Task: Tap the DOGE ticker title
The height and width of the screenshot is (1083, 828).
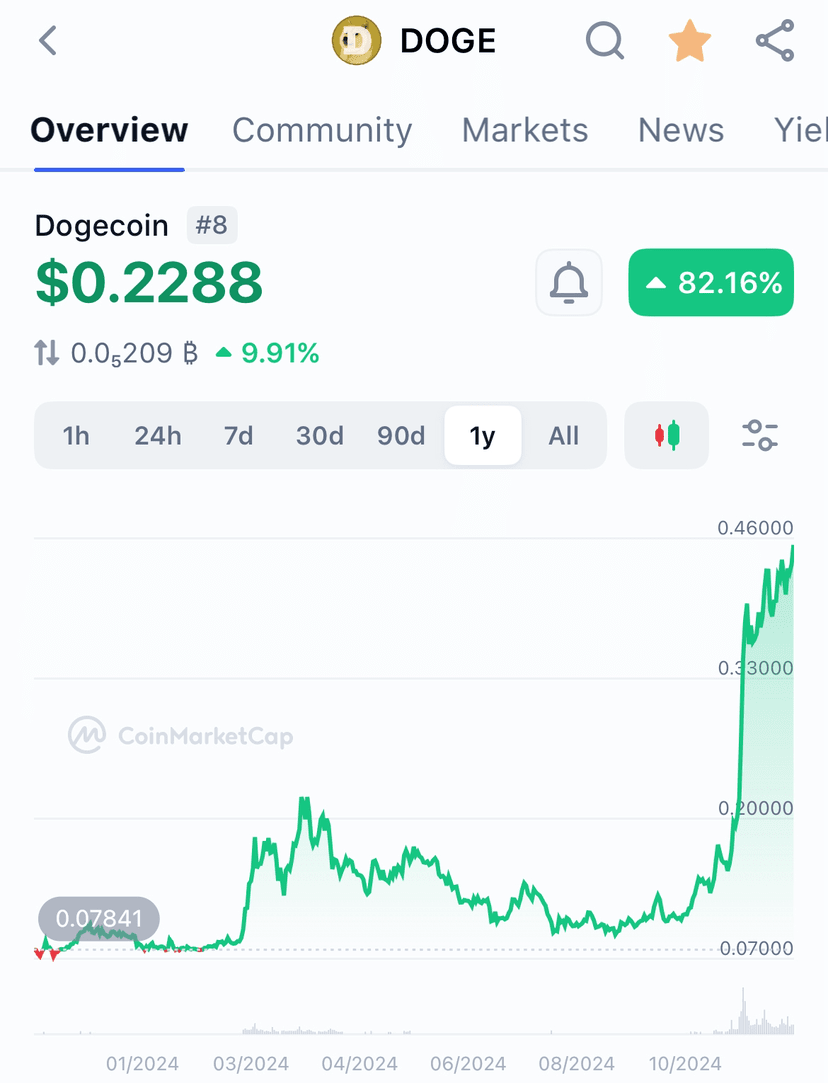Action: click(x=448, y=41)
